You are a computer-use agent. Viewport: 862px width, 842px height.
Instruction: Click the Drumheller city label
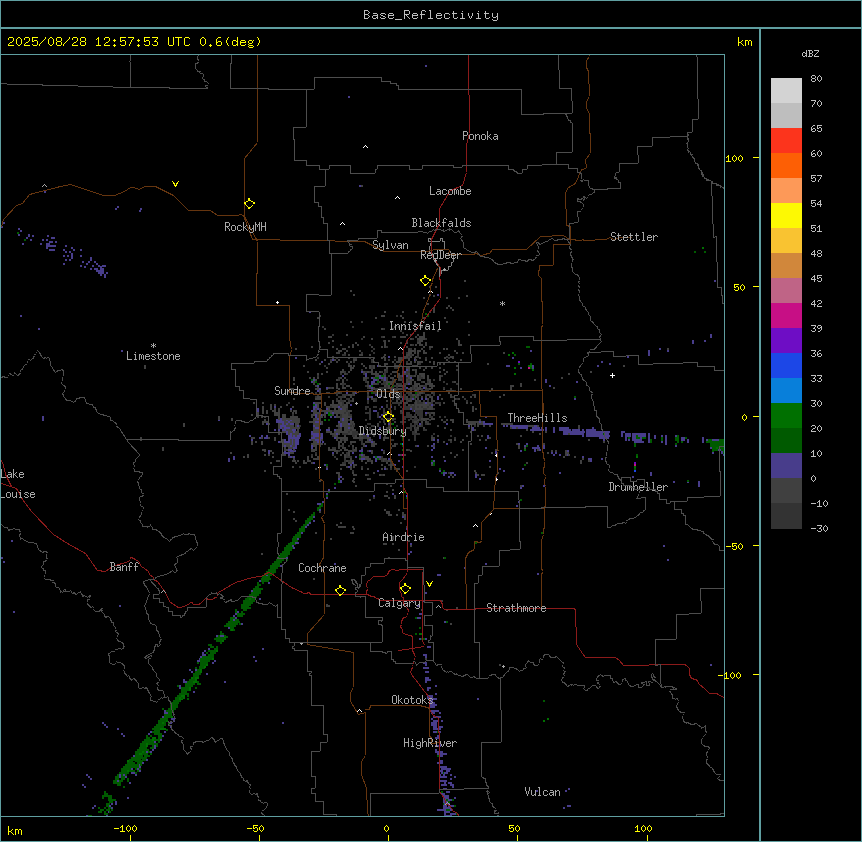[638, 487]
